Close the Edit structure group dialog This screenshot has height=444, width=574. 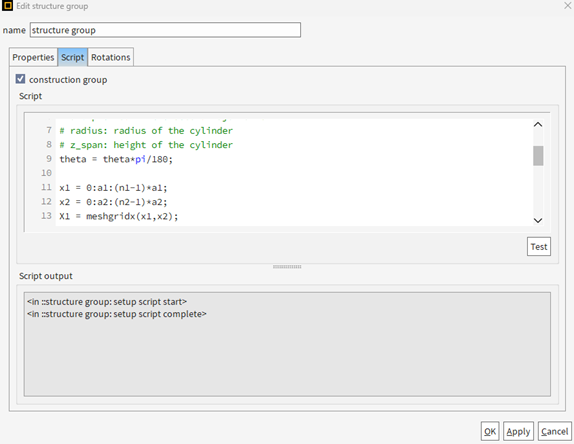(x=568, y=5)
